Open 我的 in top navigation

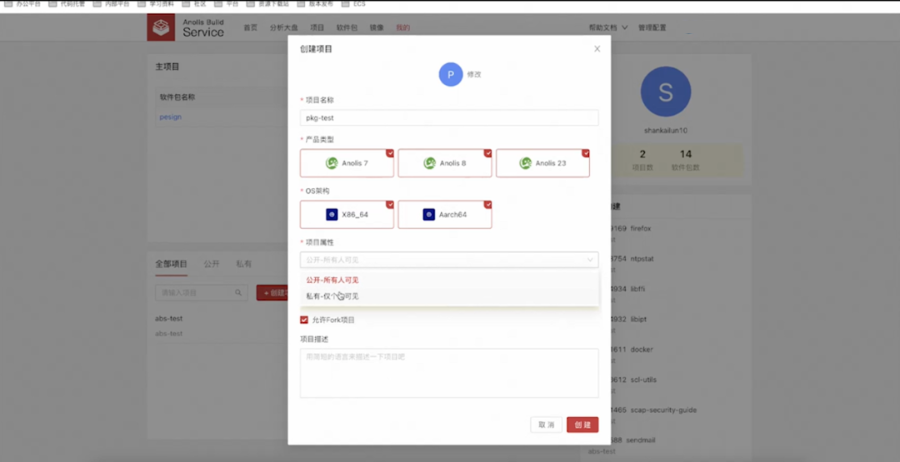click(403, 28)
